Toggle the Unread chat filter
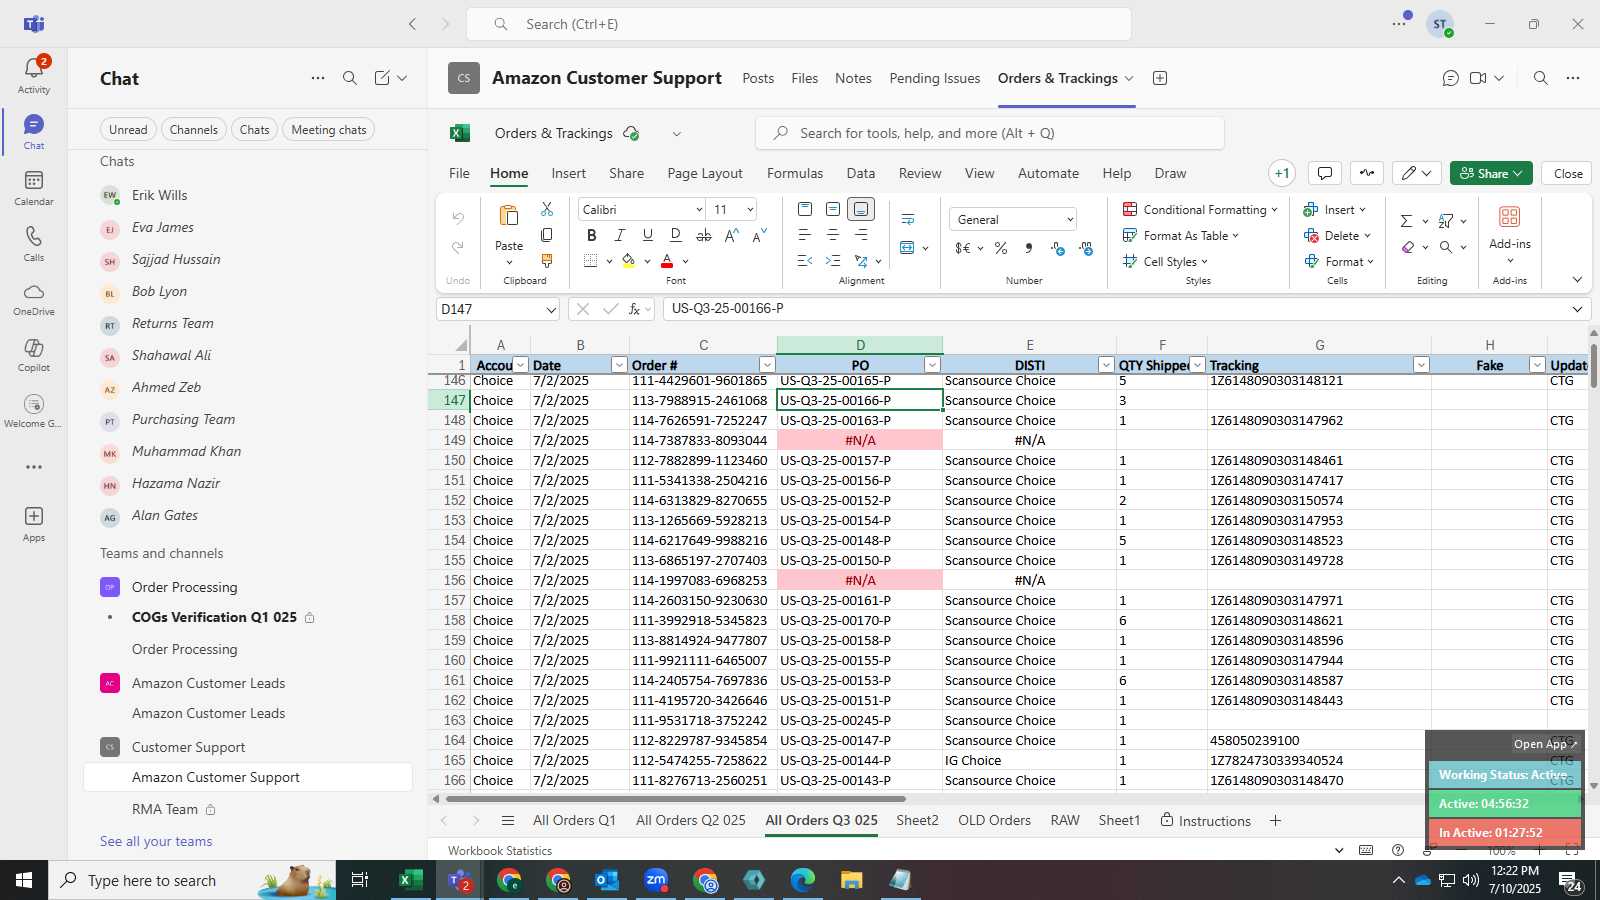The height and width of the screenshot is (900, 1600). (x=128, y=130)
